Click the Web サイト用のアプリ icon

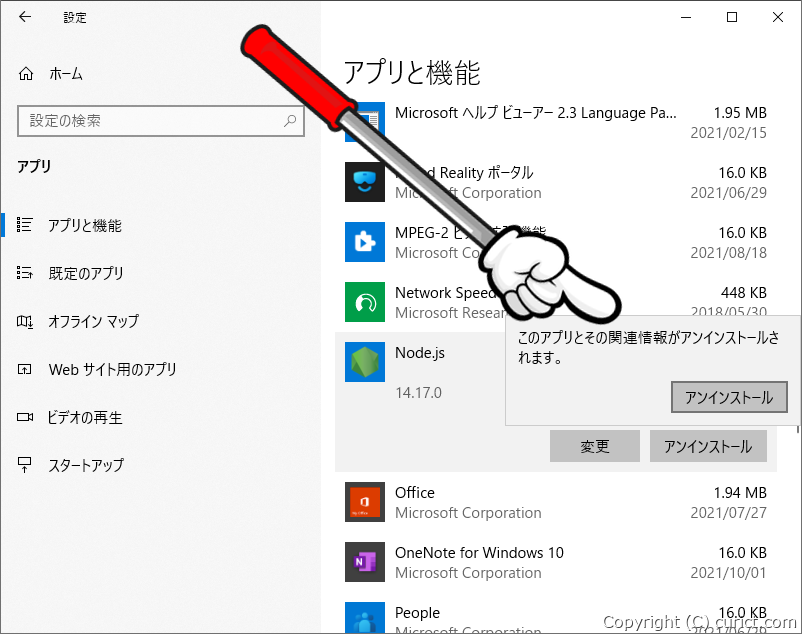point(25,369)
